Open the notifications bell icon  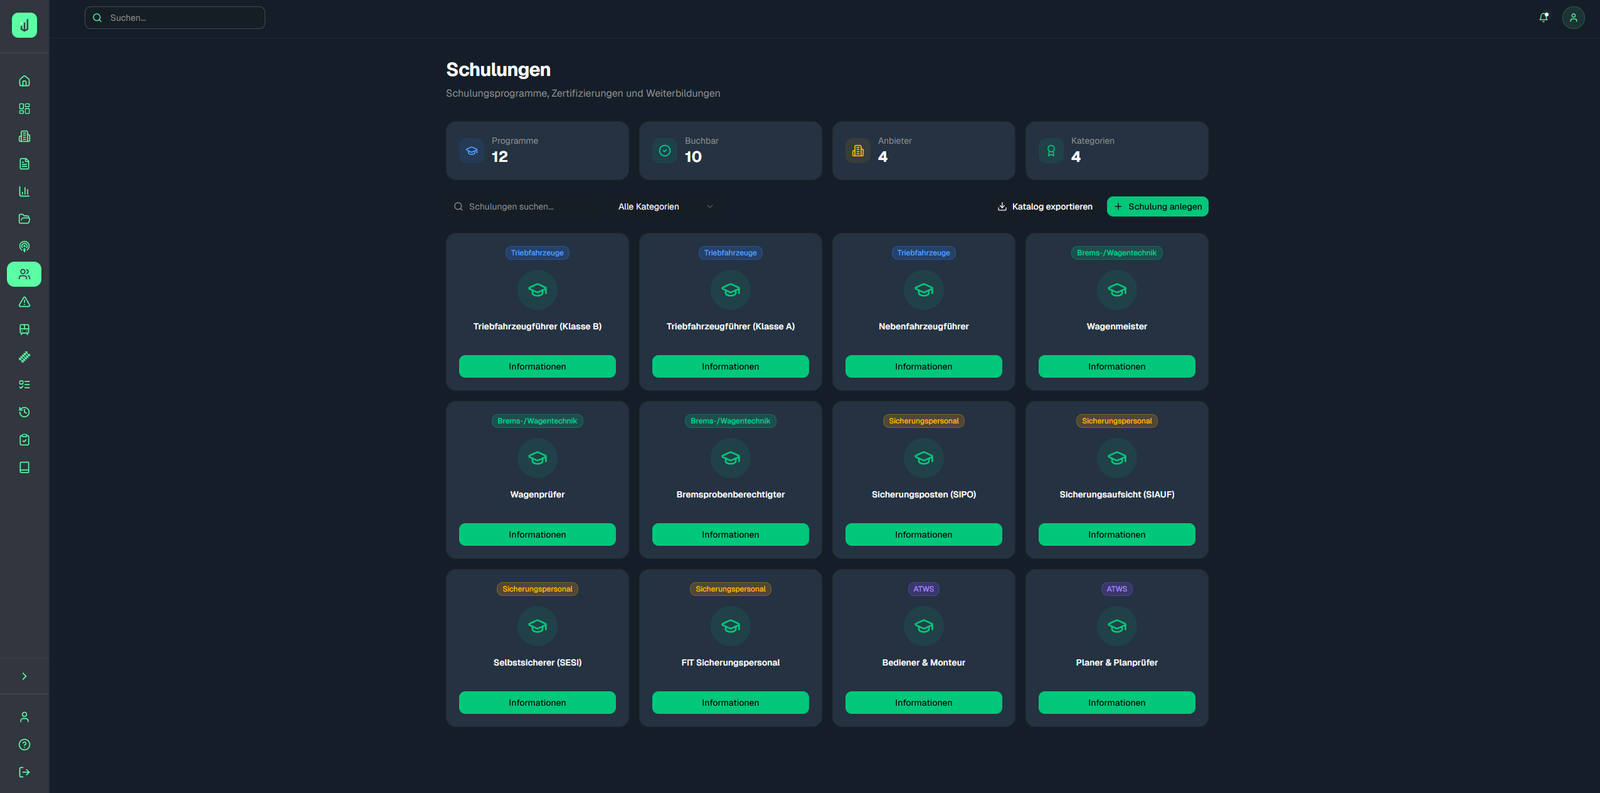click(x=1544, y=17)
